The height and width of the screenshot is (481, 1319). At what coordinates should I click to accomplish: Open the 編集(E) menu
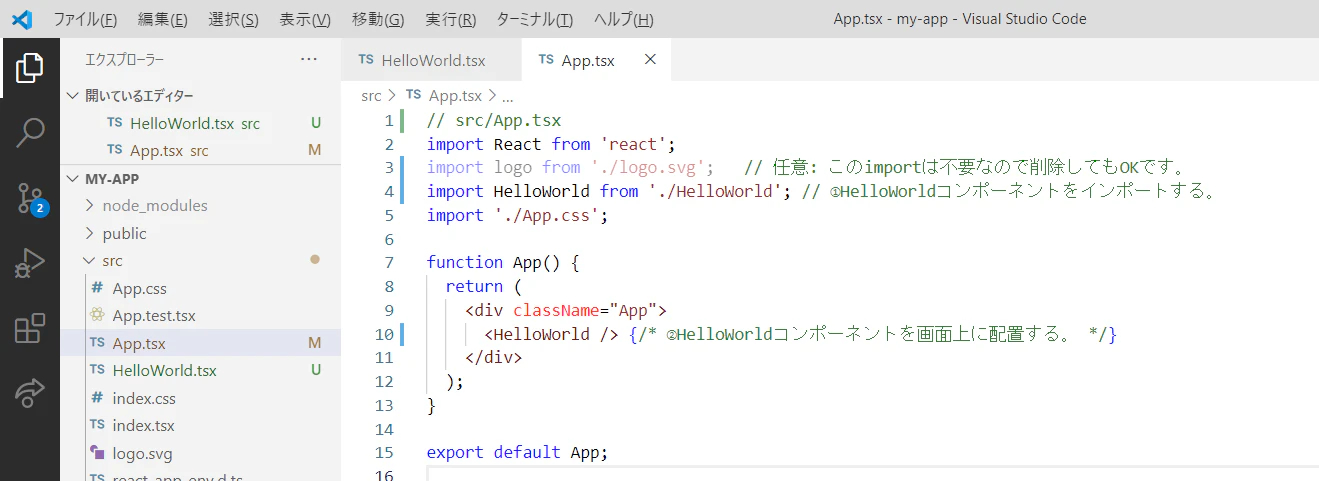162,19
